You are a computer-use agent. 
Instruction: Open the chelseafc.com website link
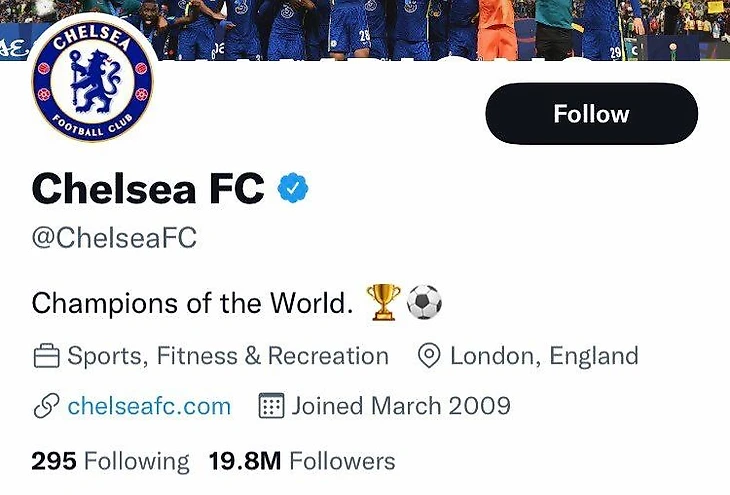point(149,406)
